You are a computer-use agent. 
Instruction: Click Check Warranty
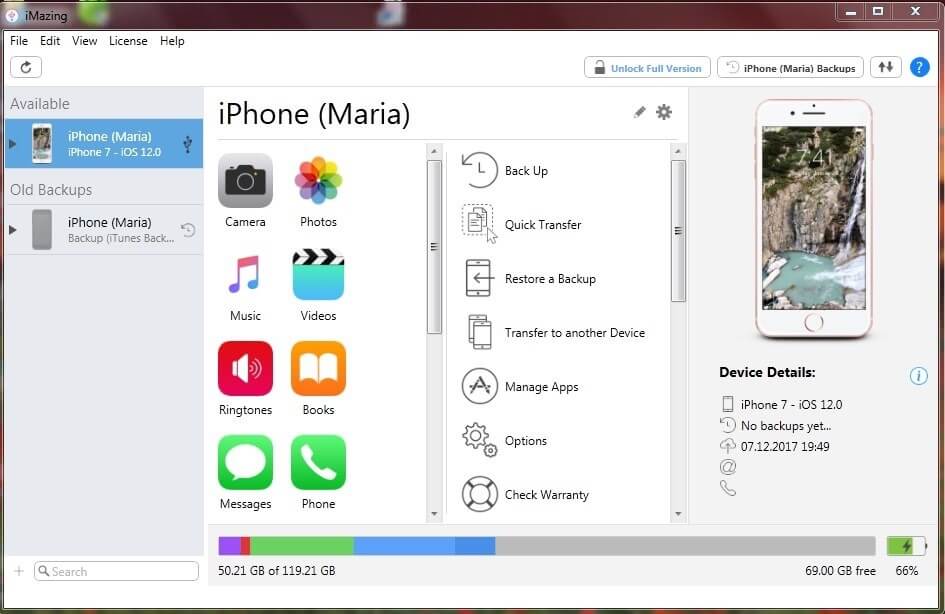(525, 494)
